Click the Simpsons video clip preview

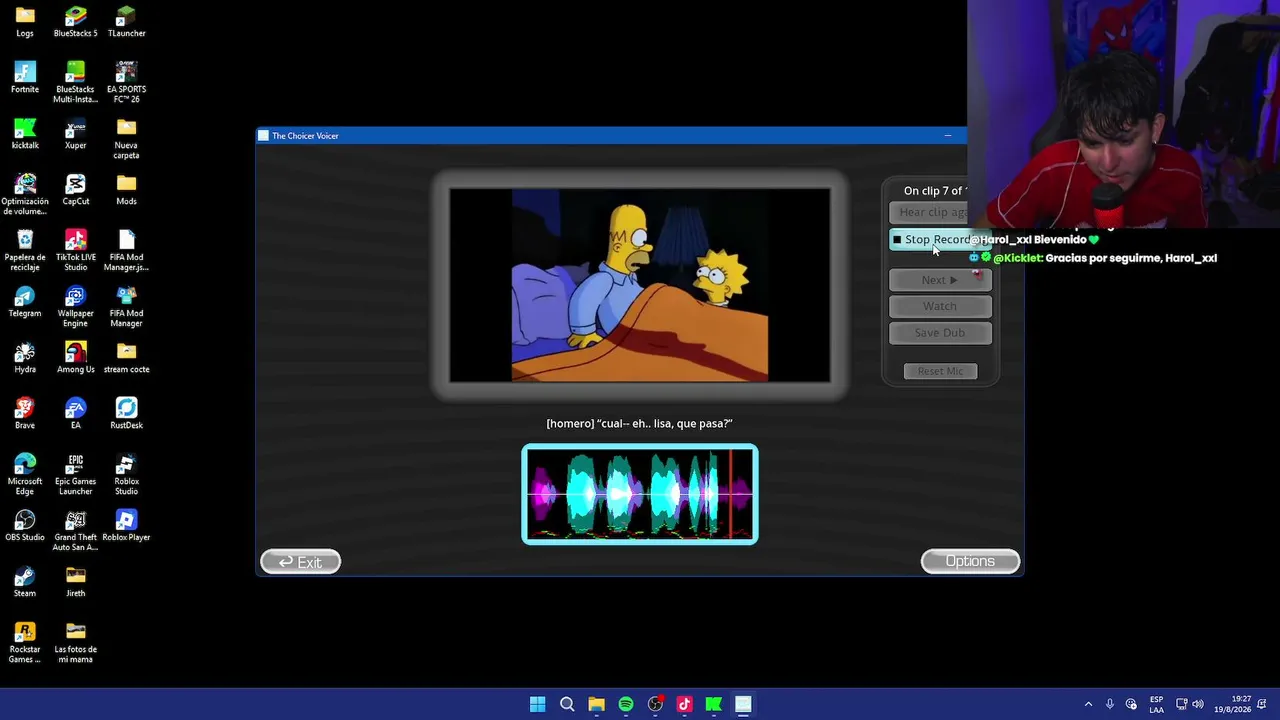[640, 285]
